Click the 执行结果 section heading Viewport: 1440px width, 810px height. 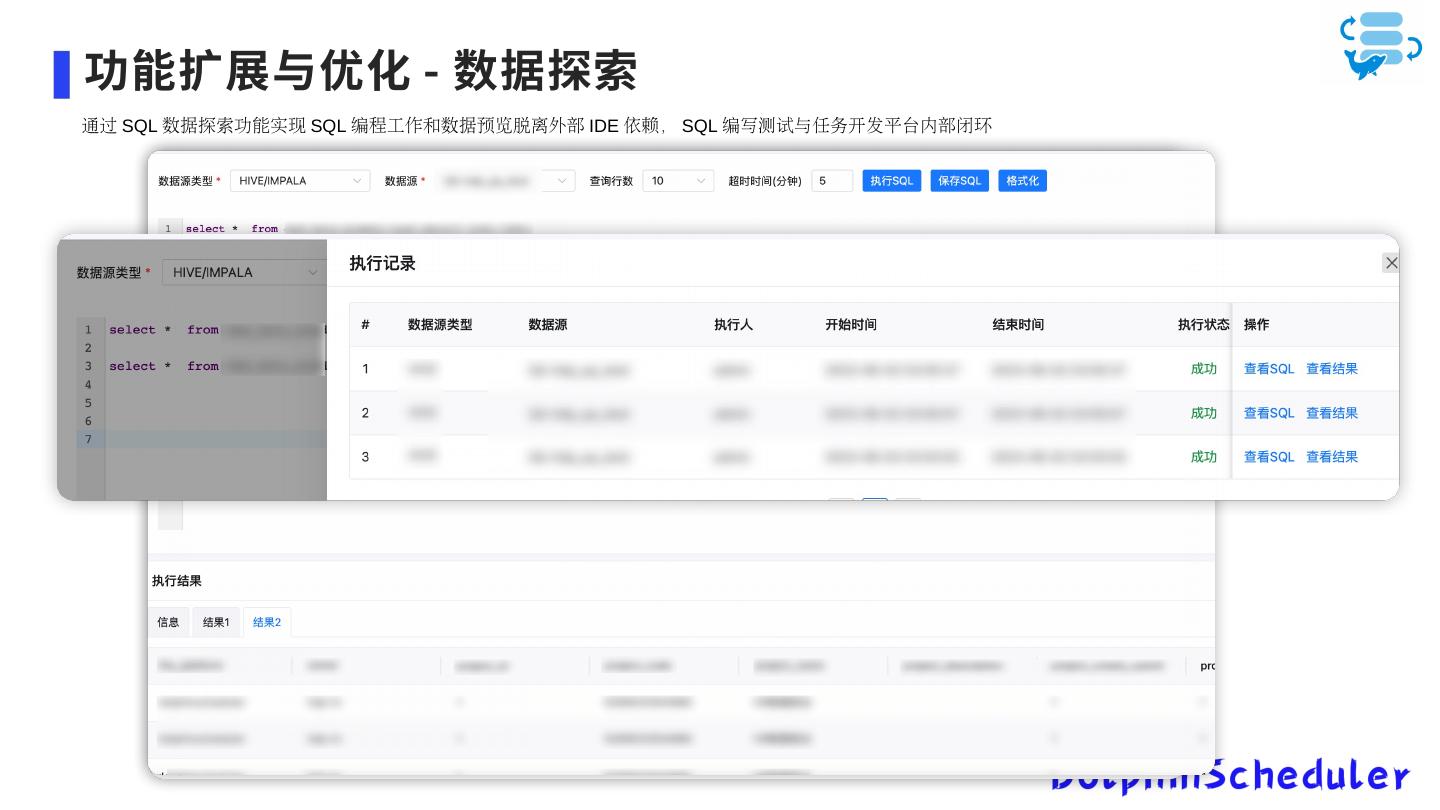(177, 581)
